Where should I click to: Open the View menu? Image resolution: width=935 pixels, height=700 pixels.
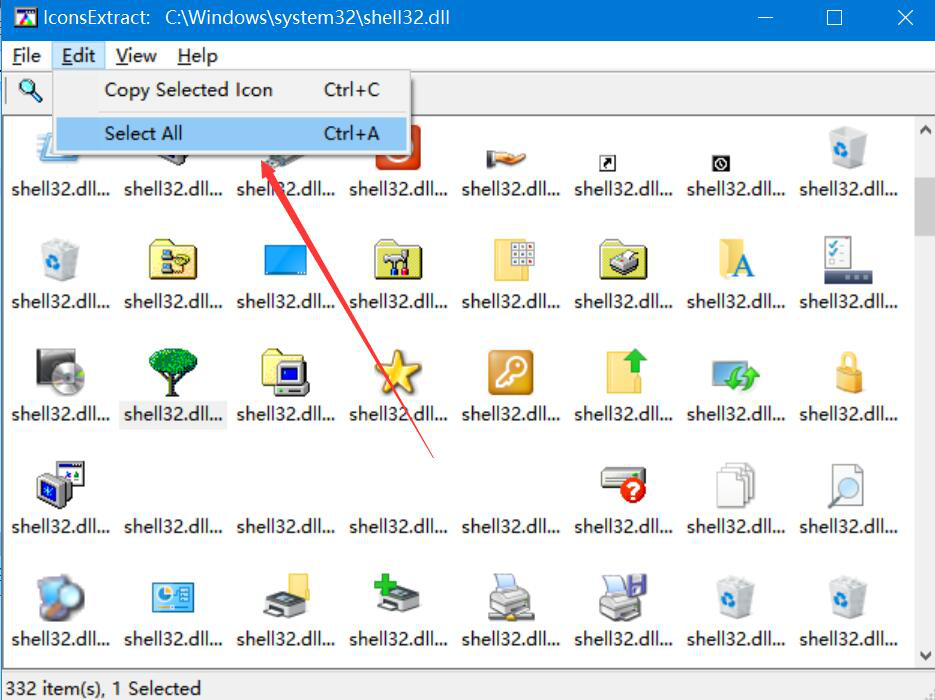[x=136, y=56]
